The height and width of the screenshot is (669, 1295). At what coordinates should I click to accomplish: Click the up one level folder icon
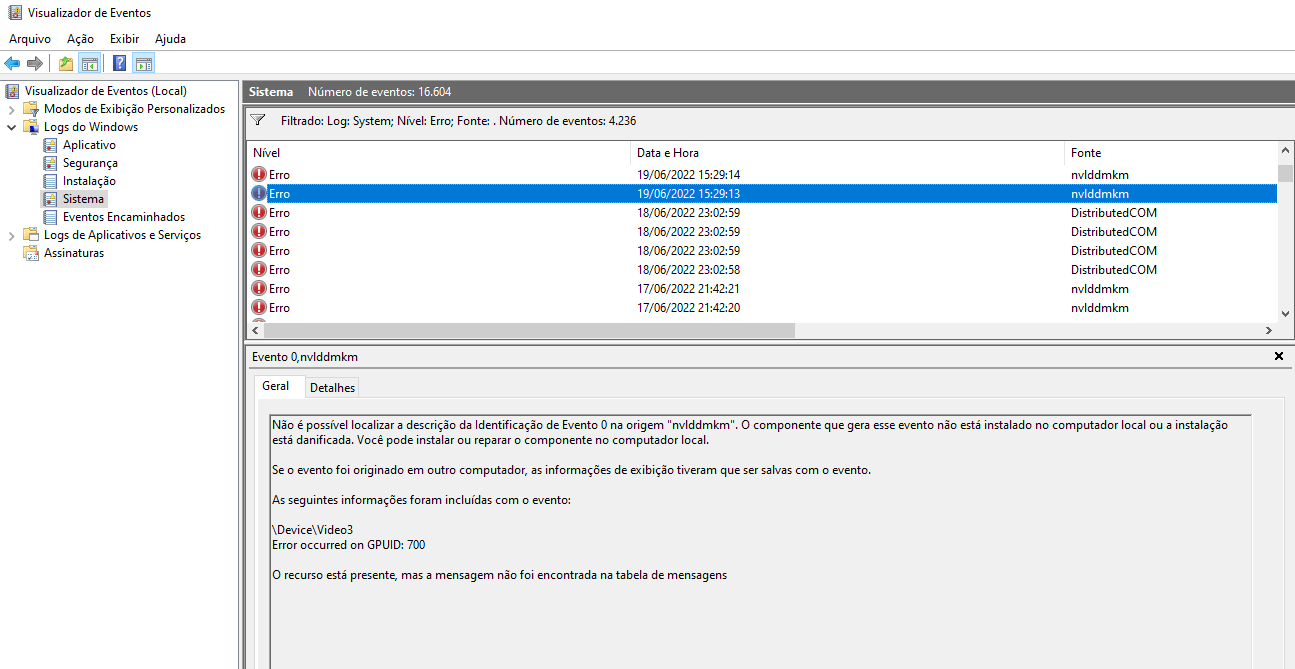tap(66, 64)
